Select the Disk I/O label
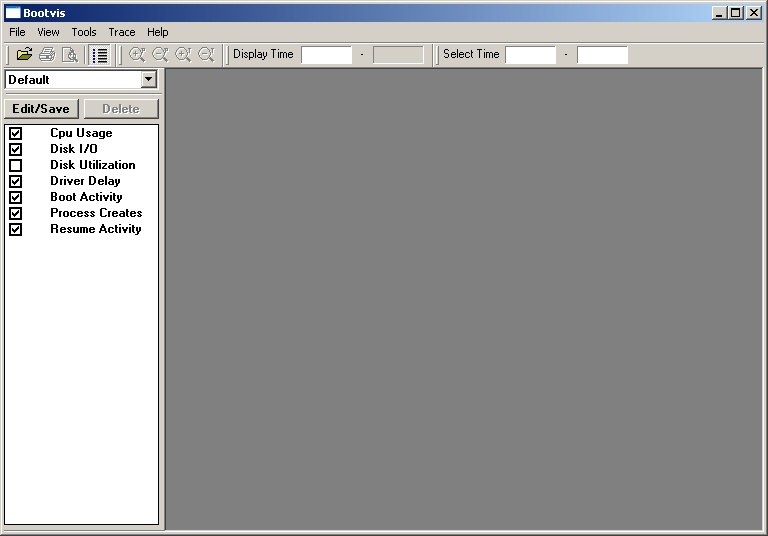This screenshot has height=536, width=768. click(x=74, y=149)
